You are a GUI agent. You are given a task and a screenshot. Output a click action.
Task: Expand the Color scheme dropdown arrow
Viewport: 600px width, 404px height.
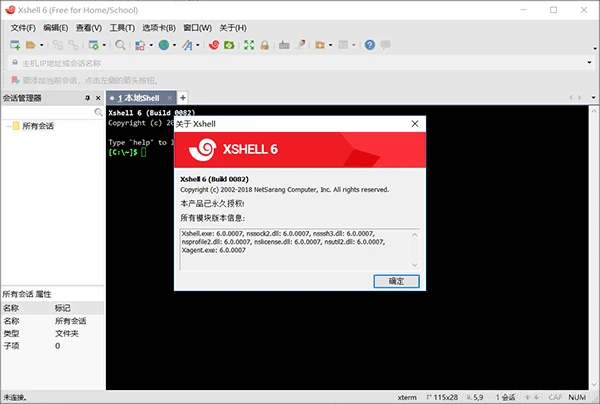[x=151, y=45]
